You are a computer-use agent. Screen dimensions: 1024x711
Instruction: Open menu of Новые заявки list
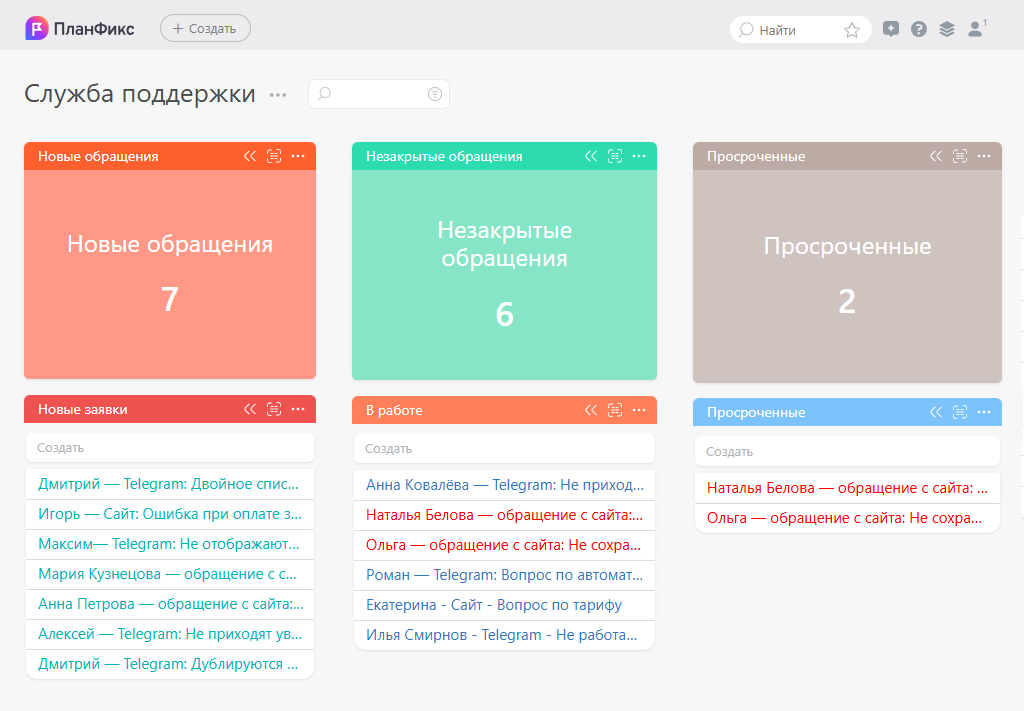point(298,409)
